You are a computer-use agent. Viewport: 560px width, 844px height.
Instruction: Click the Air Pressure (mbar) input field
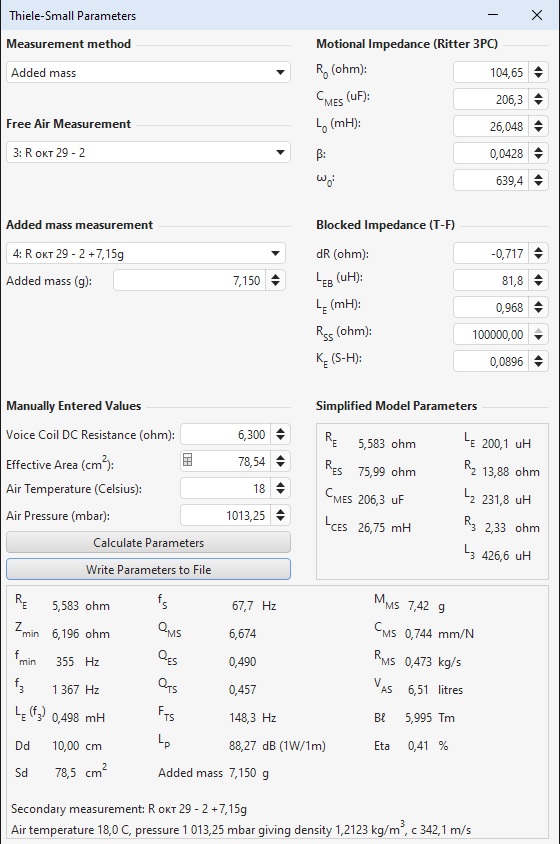[x=225, y=515]
